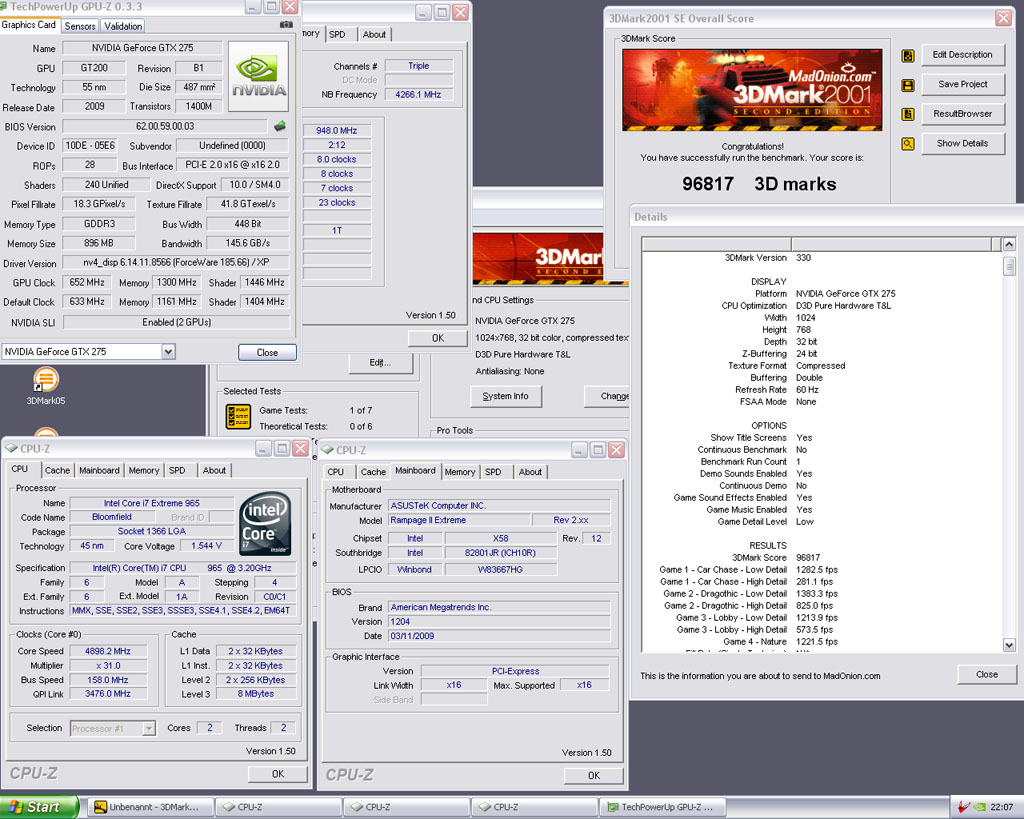Open the SPD tab in left CPU-Z window

(x=177, y=470)
